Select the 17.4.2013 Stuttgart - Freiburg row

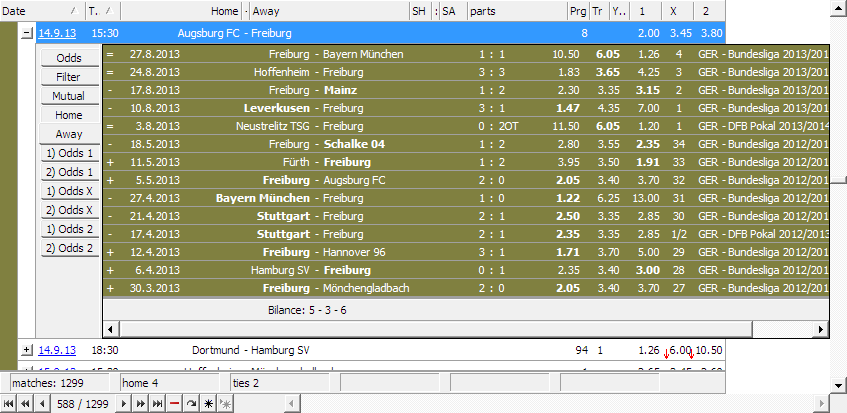466,234
